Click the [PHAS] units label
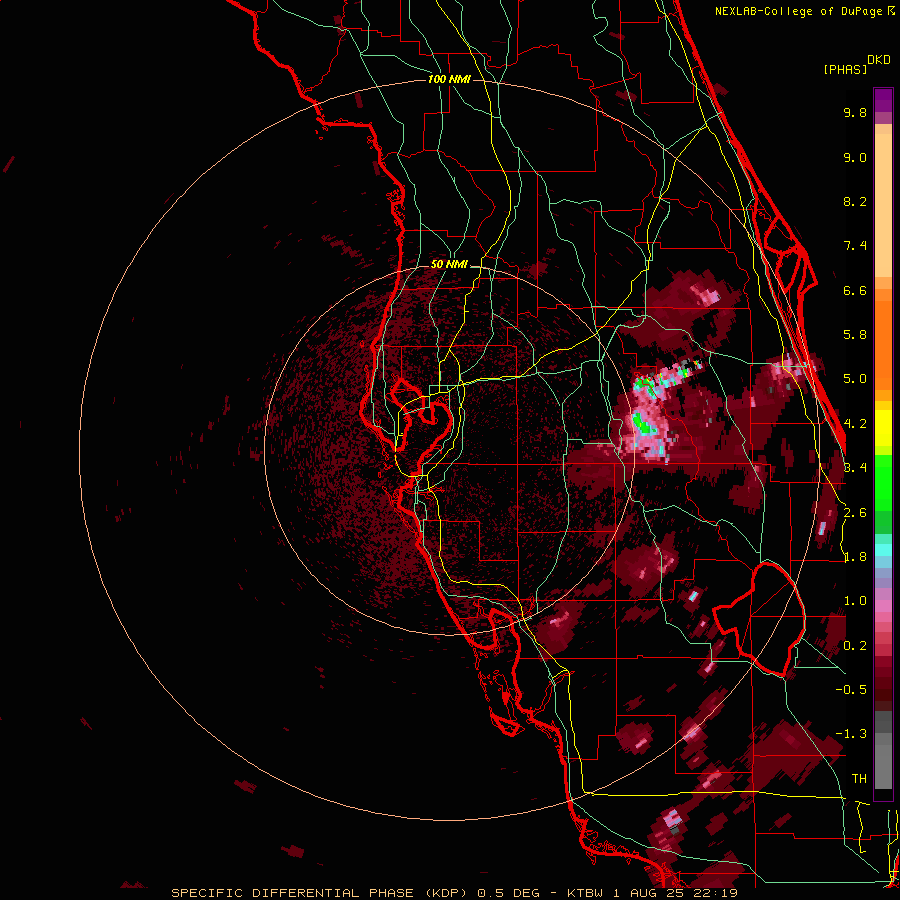Viewport: 900px width, 900px height. (845, 69)
